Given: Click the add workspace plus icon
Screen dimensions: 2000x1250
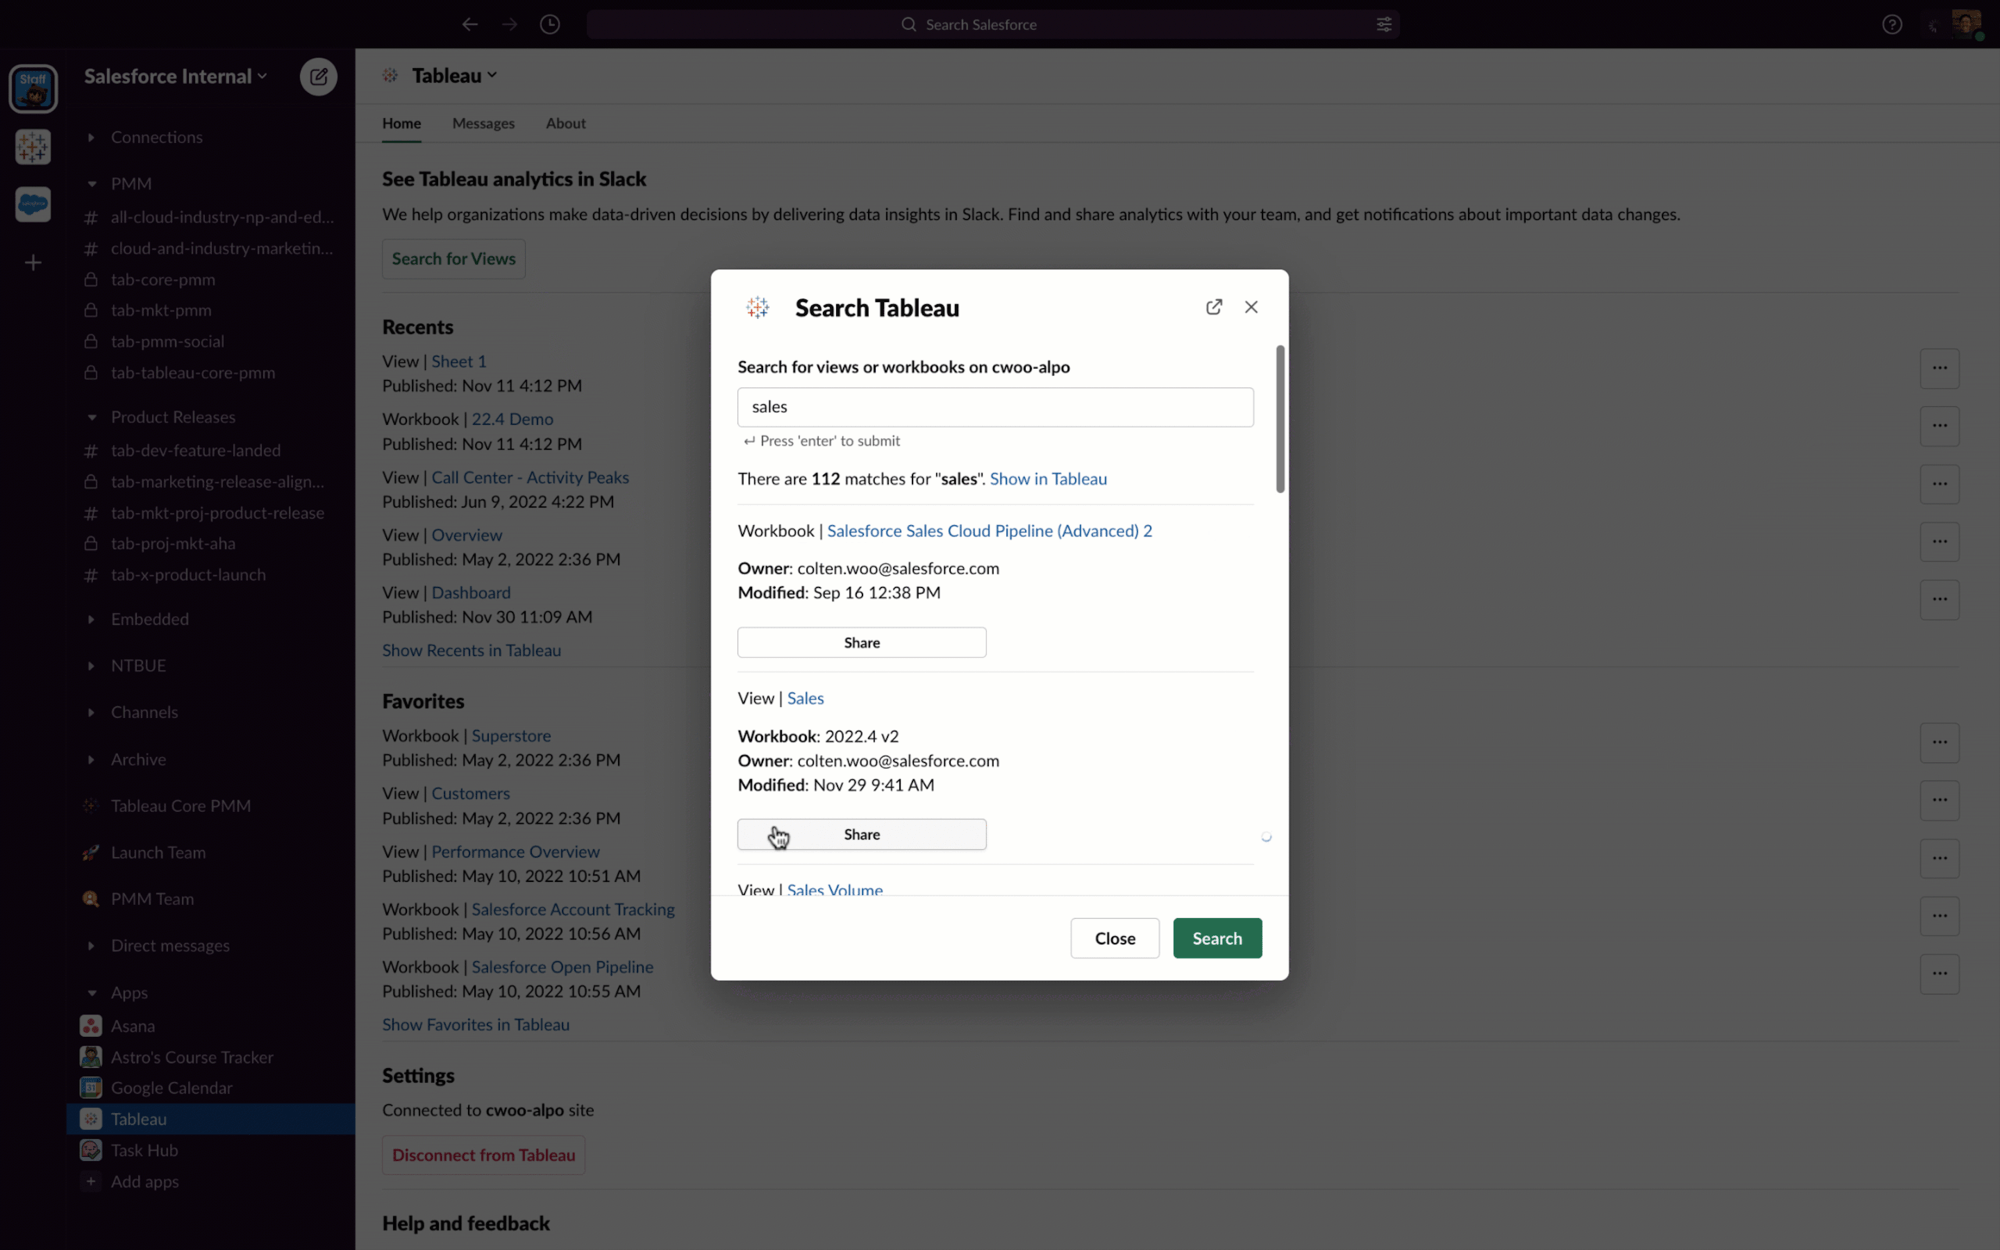Looking at the screenshot, I should (33, 263).
